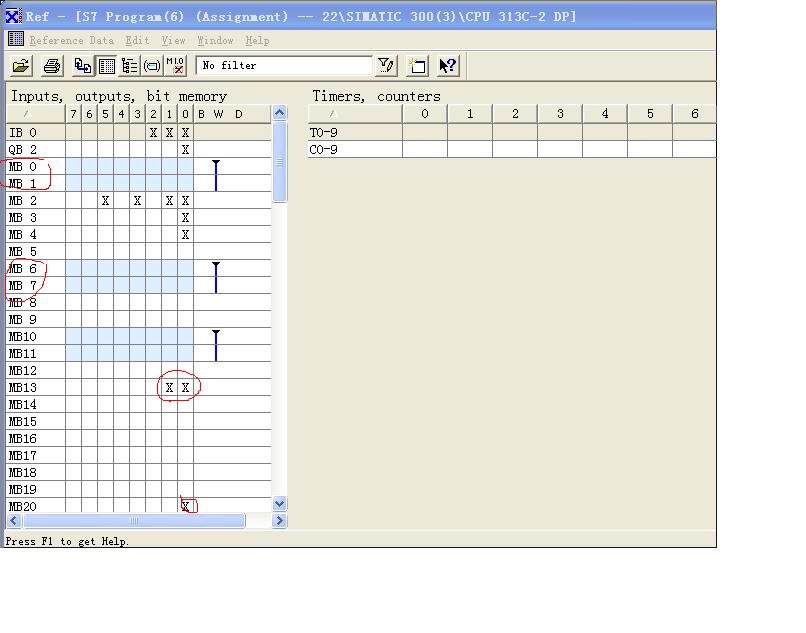Viewport: 806px width, 633px height.
Task: Select the MB16 row label
Action: coord(23,438)
